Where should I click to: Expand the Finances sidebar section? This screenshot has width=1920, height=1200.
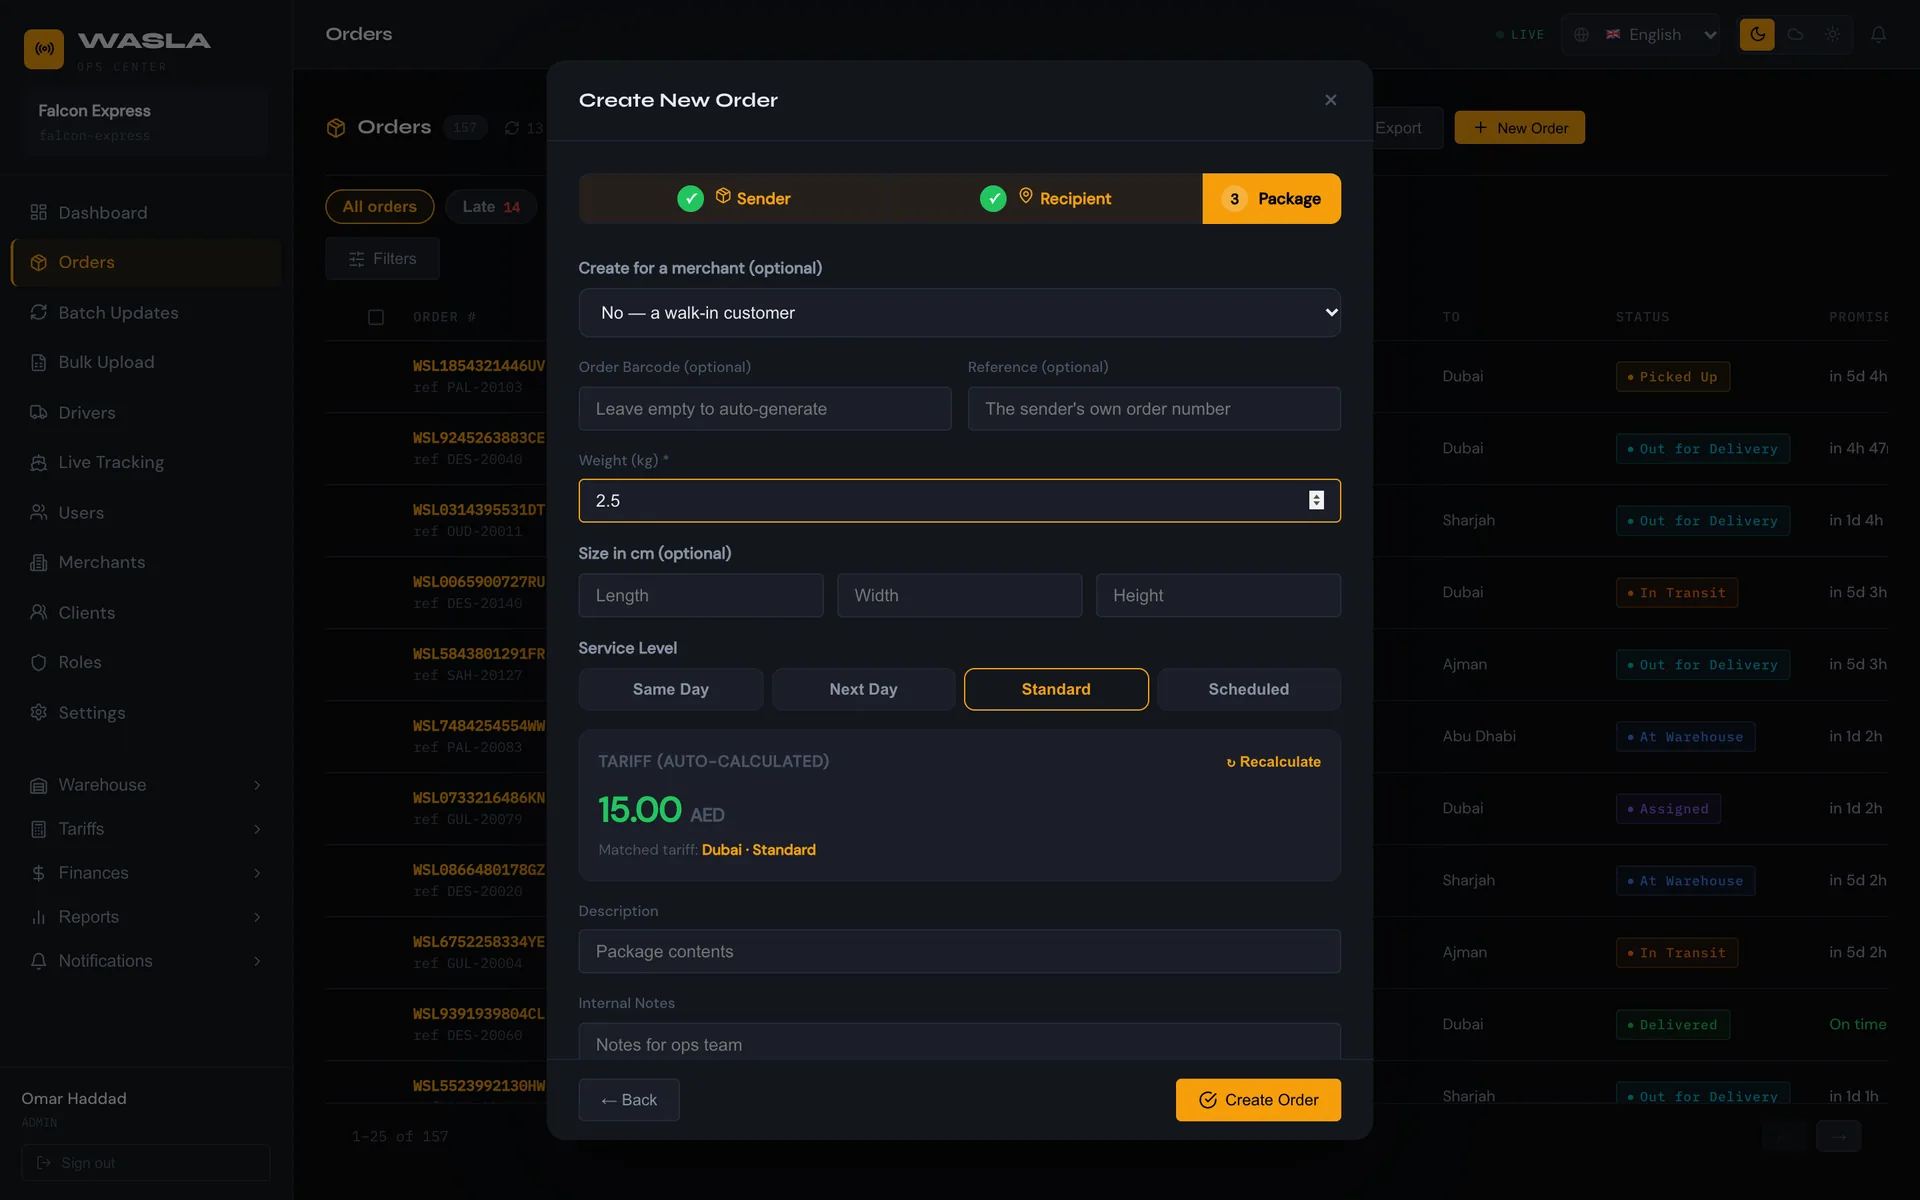146,873
